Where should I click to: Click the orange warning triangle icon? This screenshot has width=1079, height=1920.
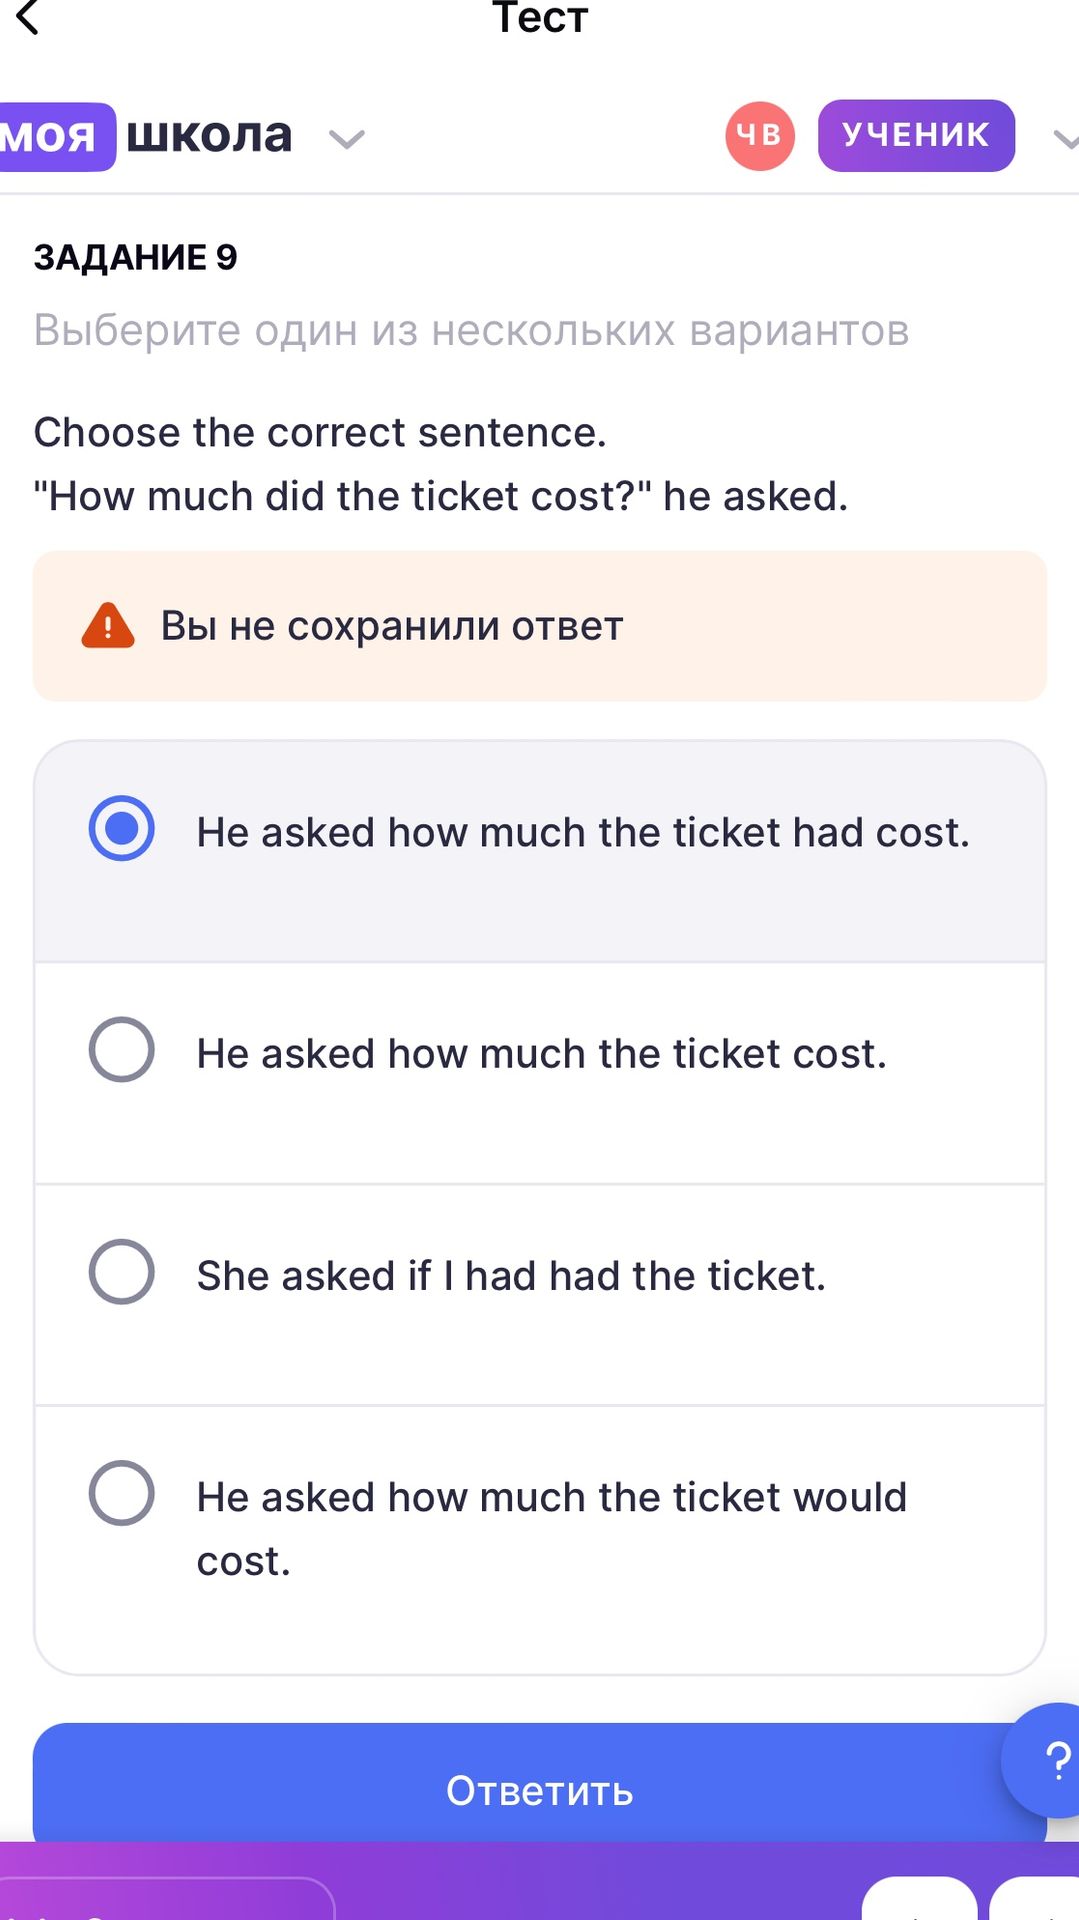click(108, 626)
